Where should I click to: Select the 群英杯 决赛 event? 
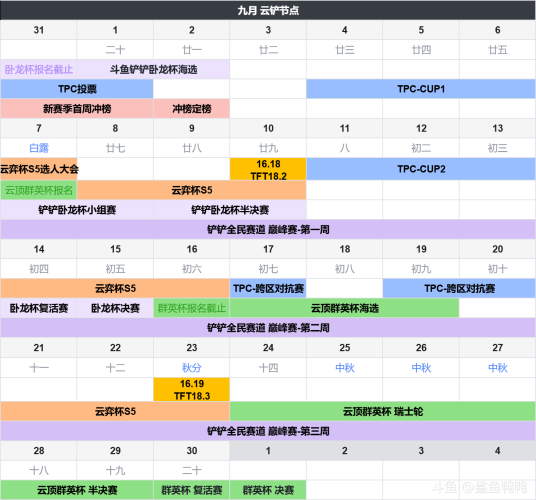coord(268,490)
